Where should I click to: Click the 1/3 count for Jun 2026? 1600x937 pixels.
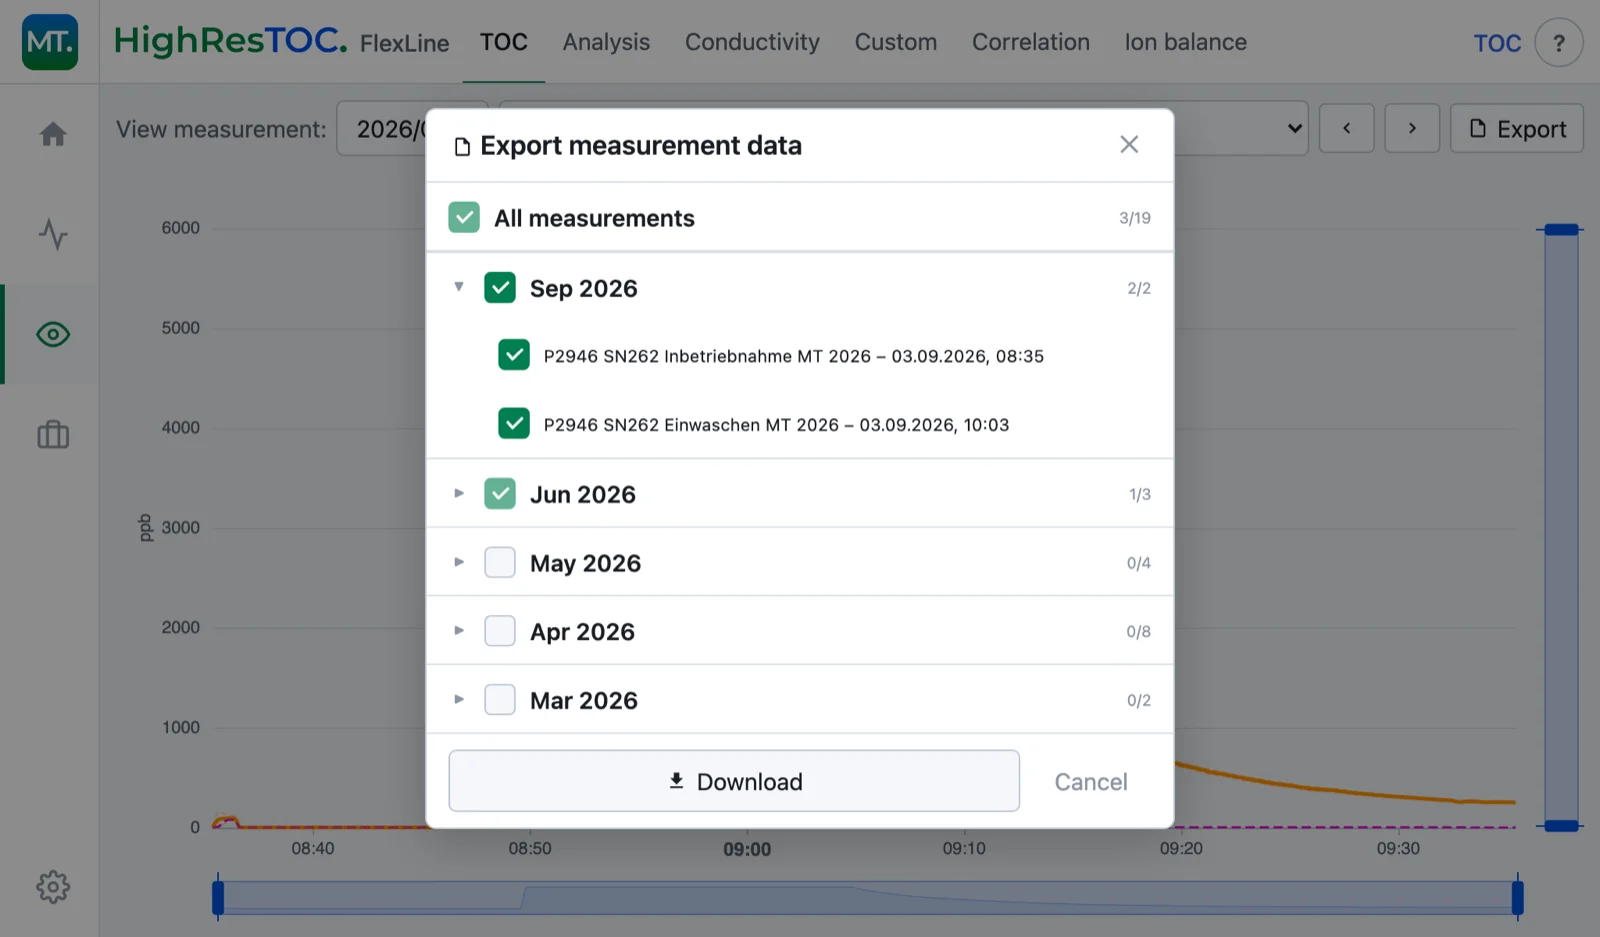[1139, 494]
